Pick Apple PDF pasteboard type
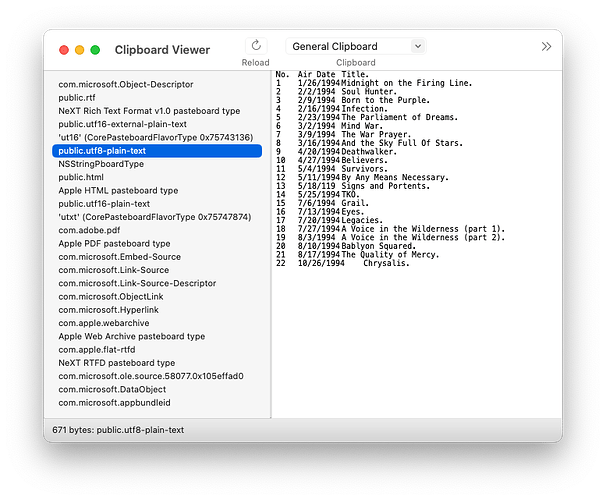The image size is (606, 500). click(114, 243)
